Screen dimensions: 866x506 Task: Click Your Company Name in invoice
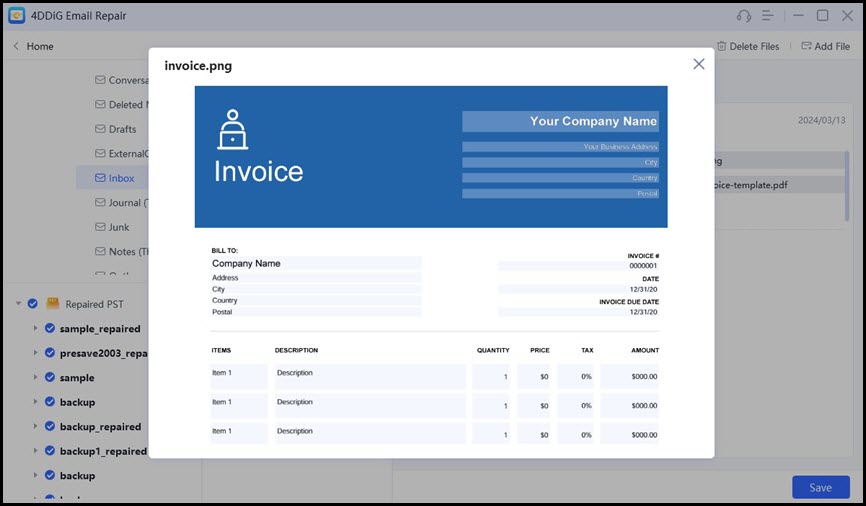click(x=593, y=121)
